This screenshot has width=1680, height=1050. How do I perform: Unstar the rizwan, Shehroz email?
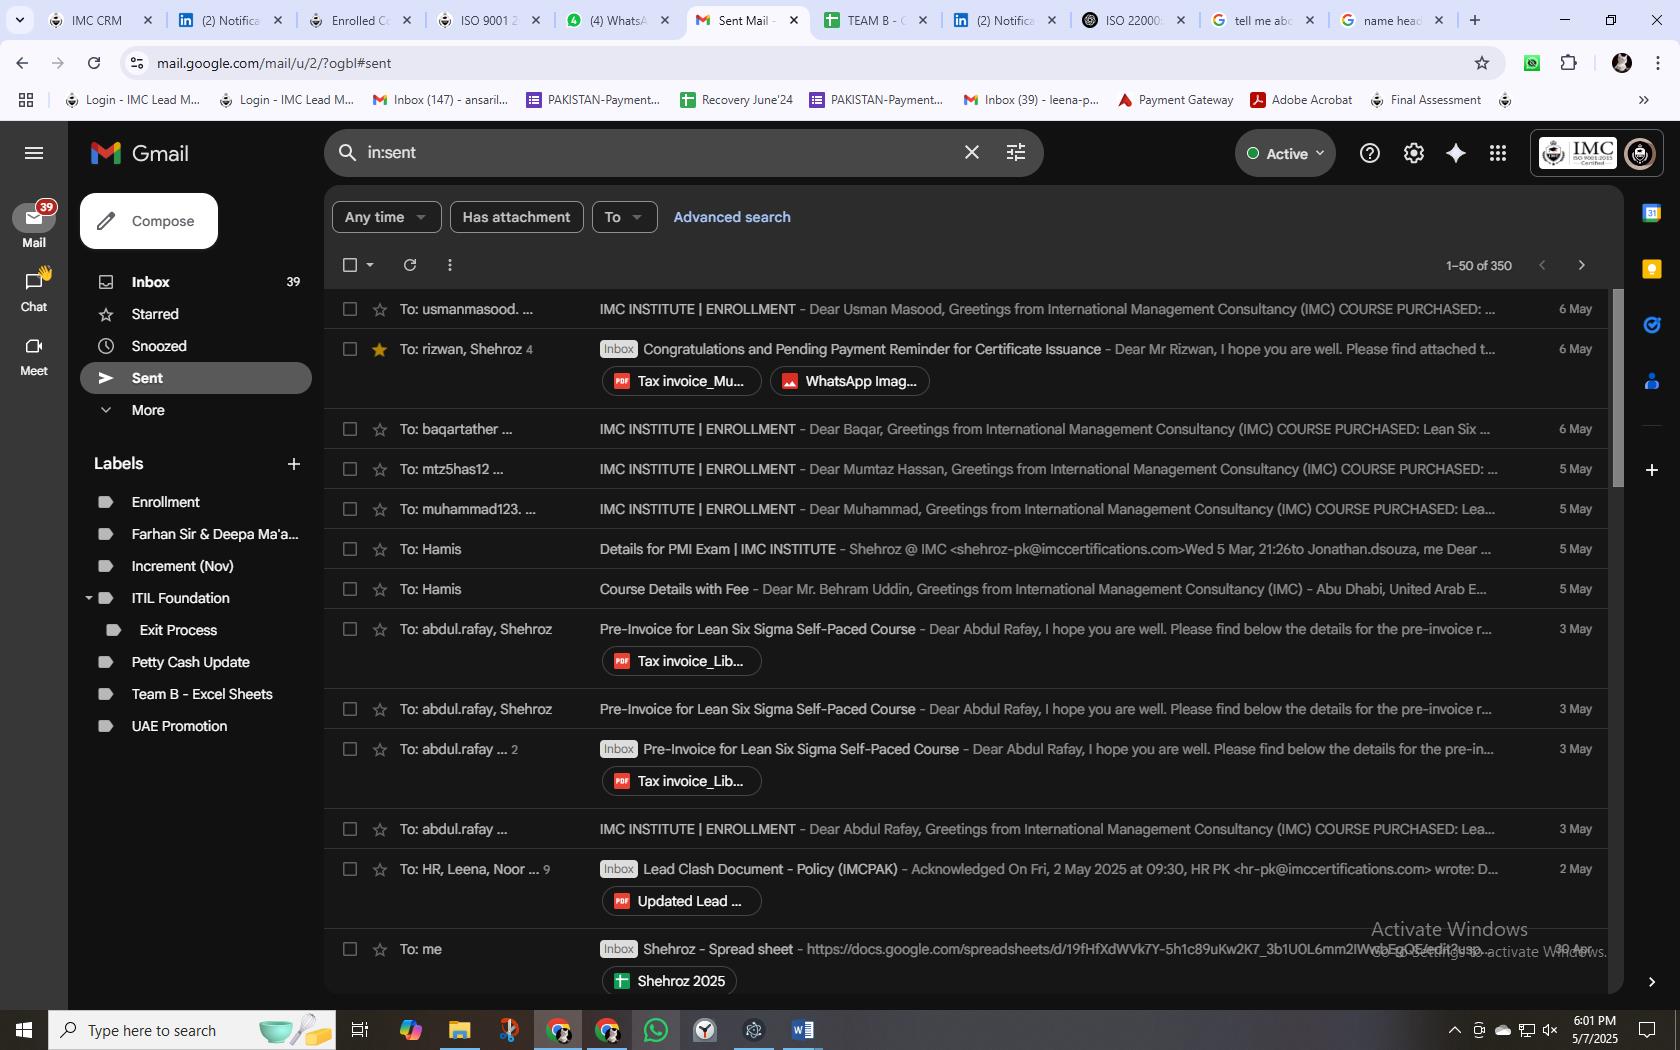pyautogui.click(x=379, y=349)
